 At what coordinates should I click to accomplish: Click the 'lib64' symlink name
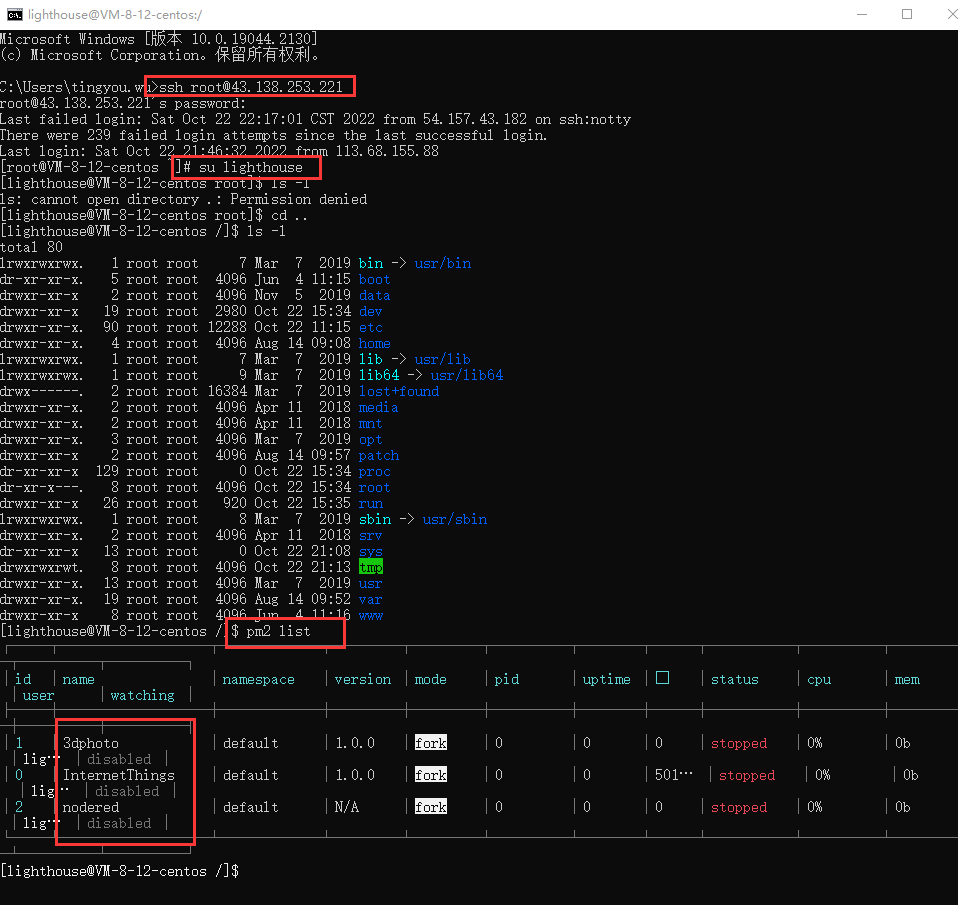[379, 375]
